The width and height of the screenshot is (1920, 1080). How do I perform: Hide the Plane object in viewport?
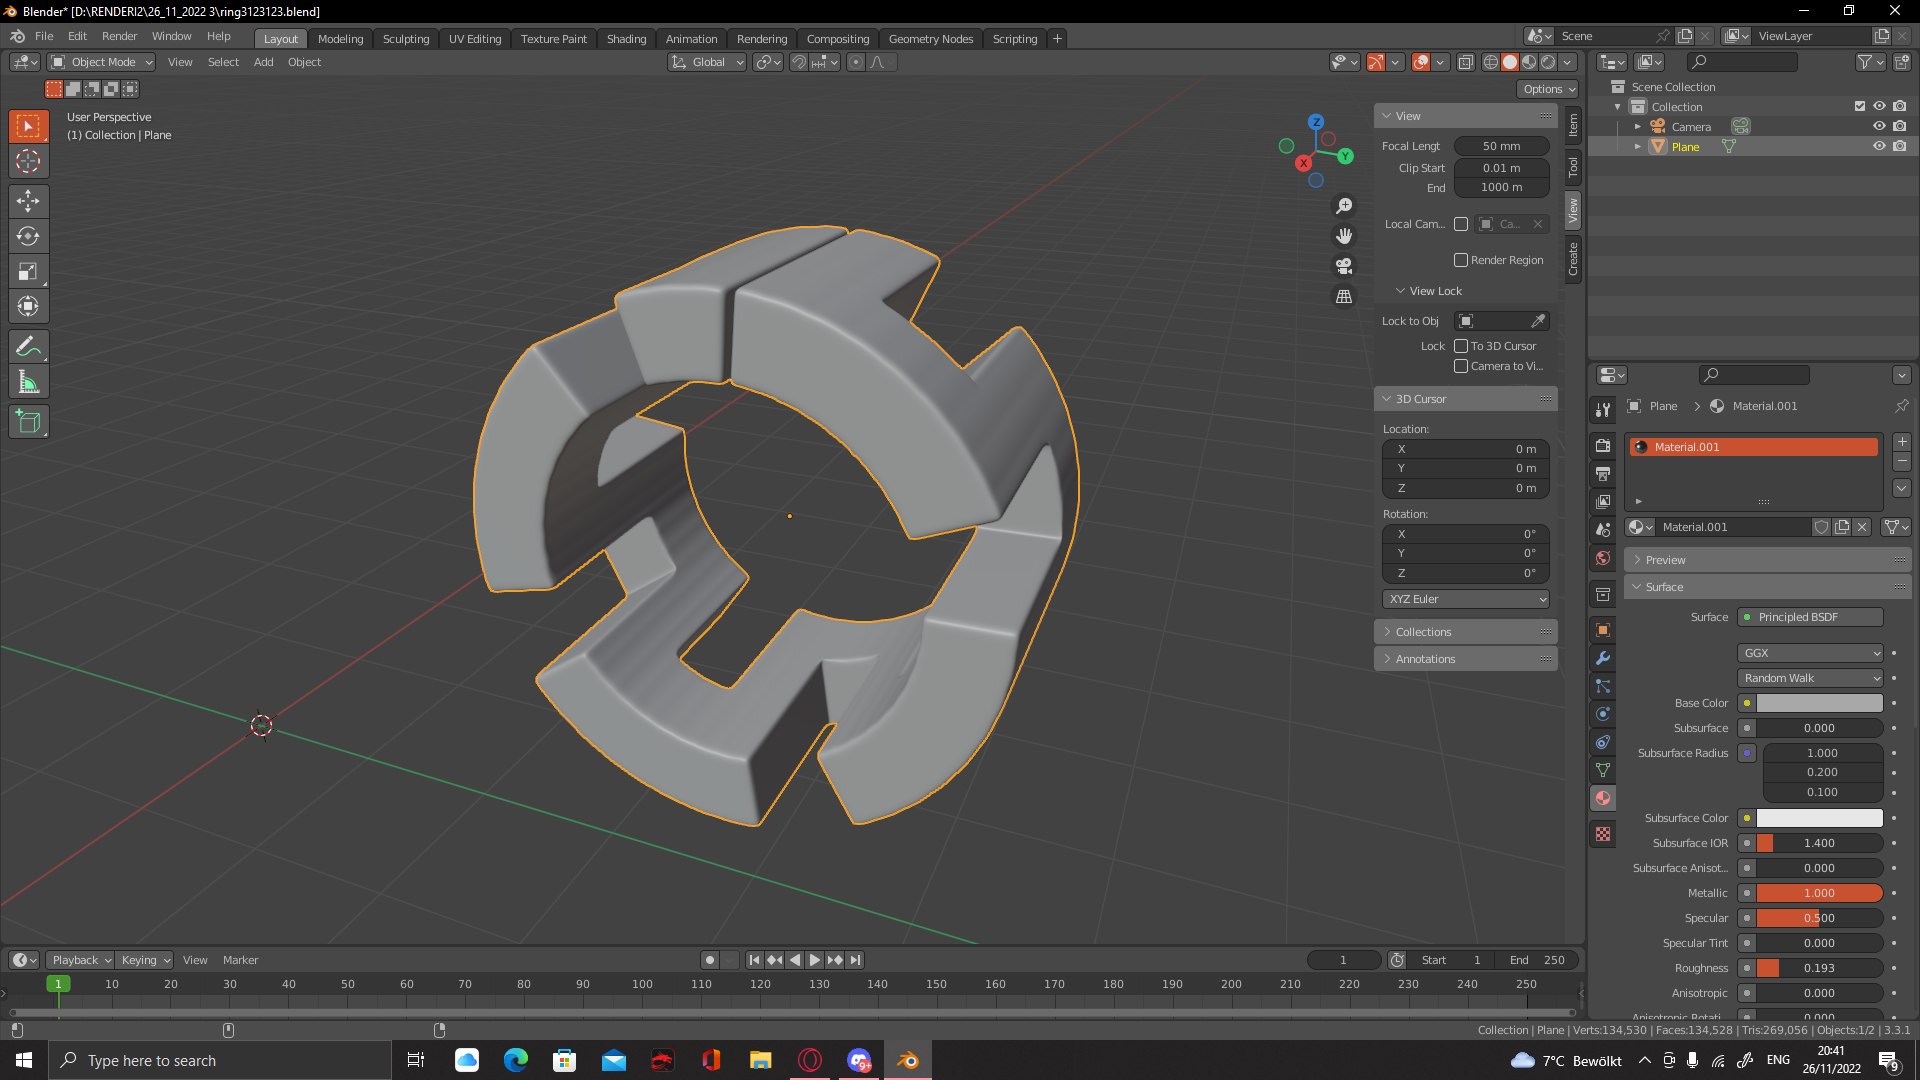point(1879,146)
